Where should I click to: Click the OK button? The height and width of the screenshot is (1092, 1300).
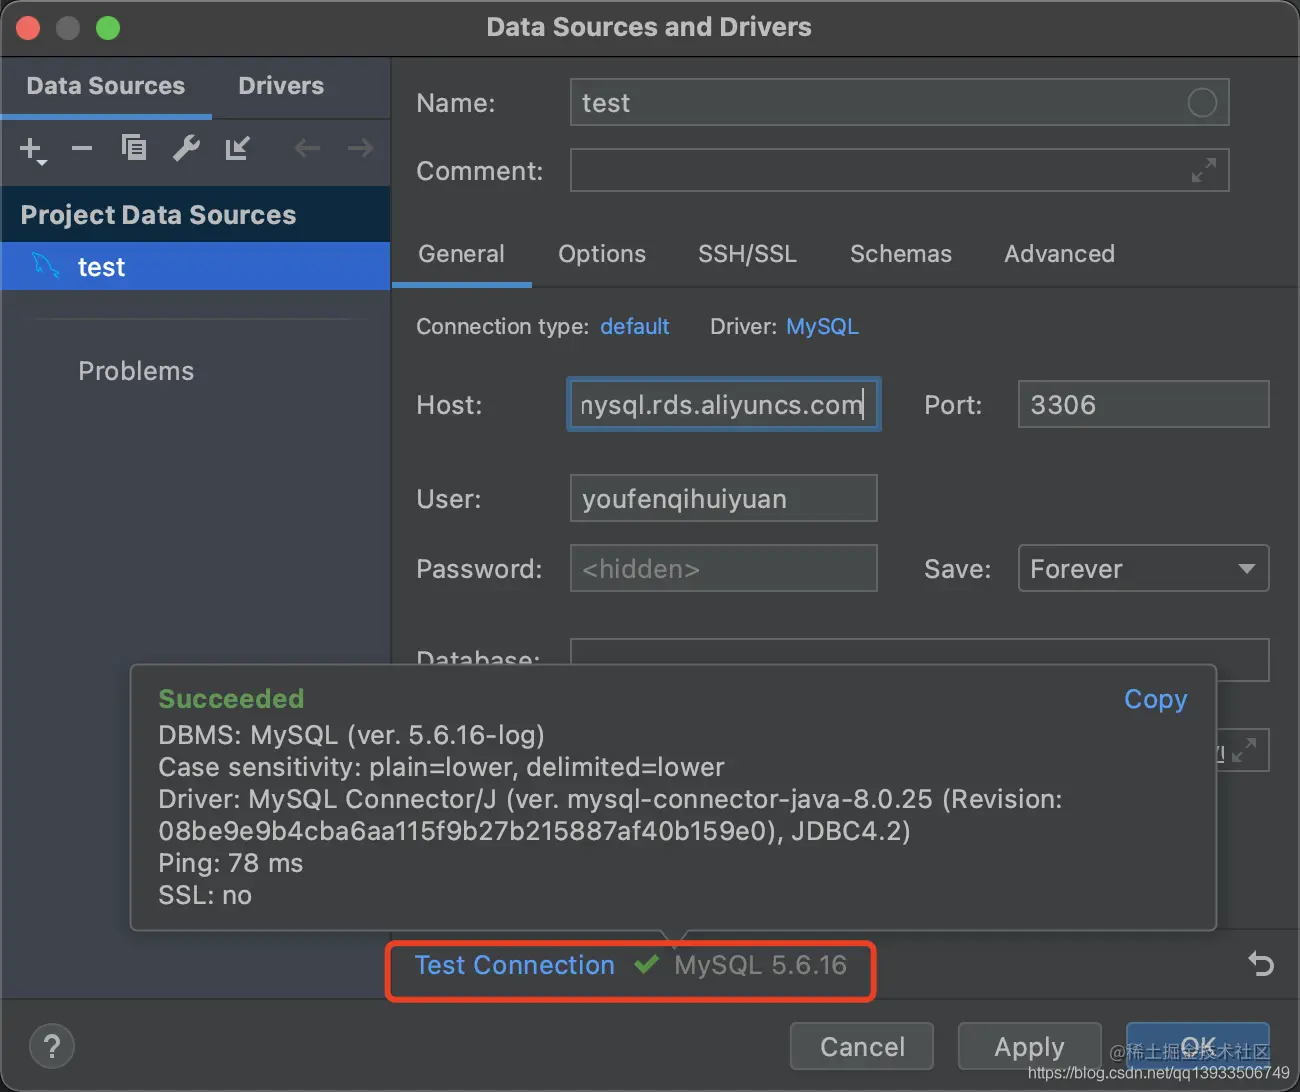1198,1046
